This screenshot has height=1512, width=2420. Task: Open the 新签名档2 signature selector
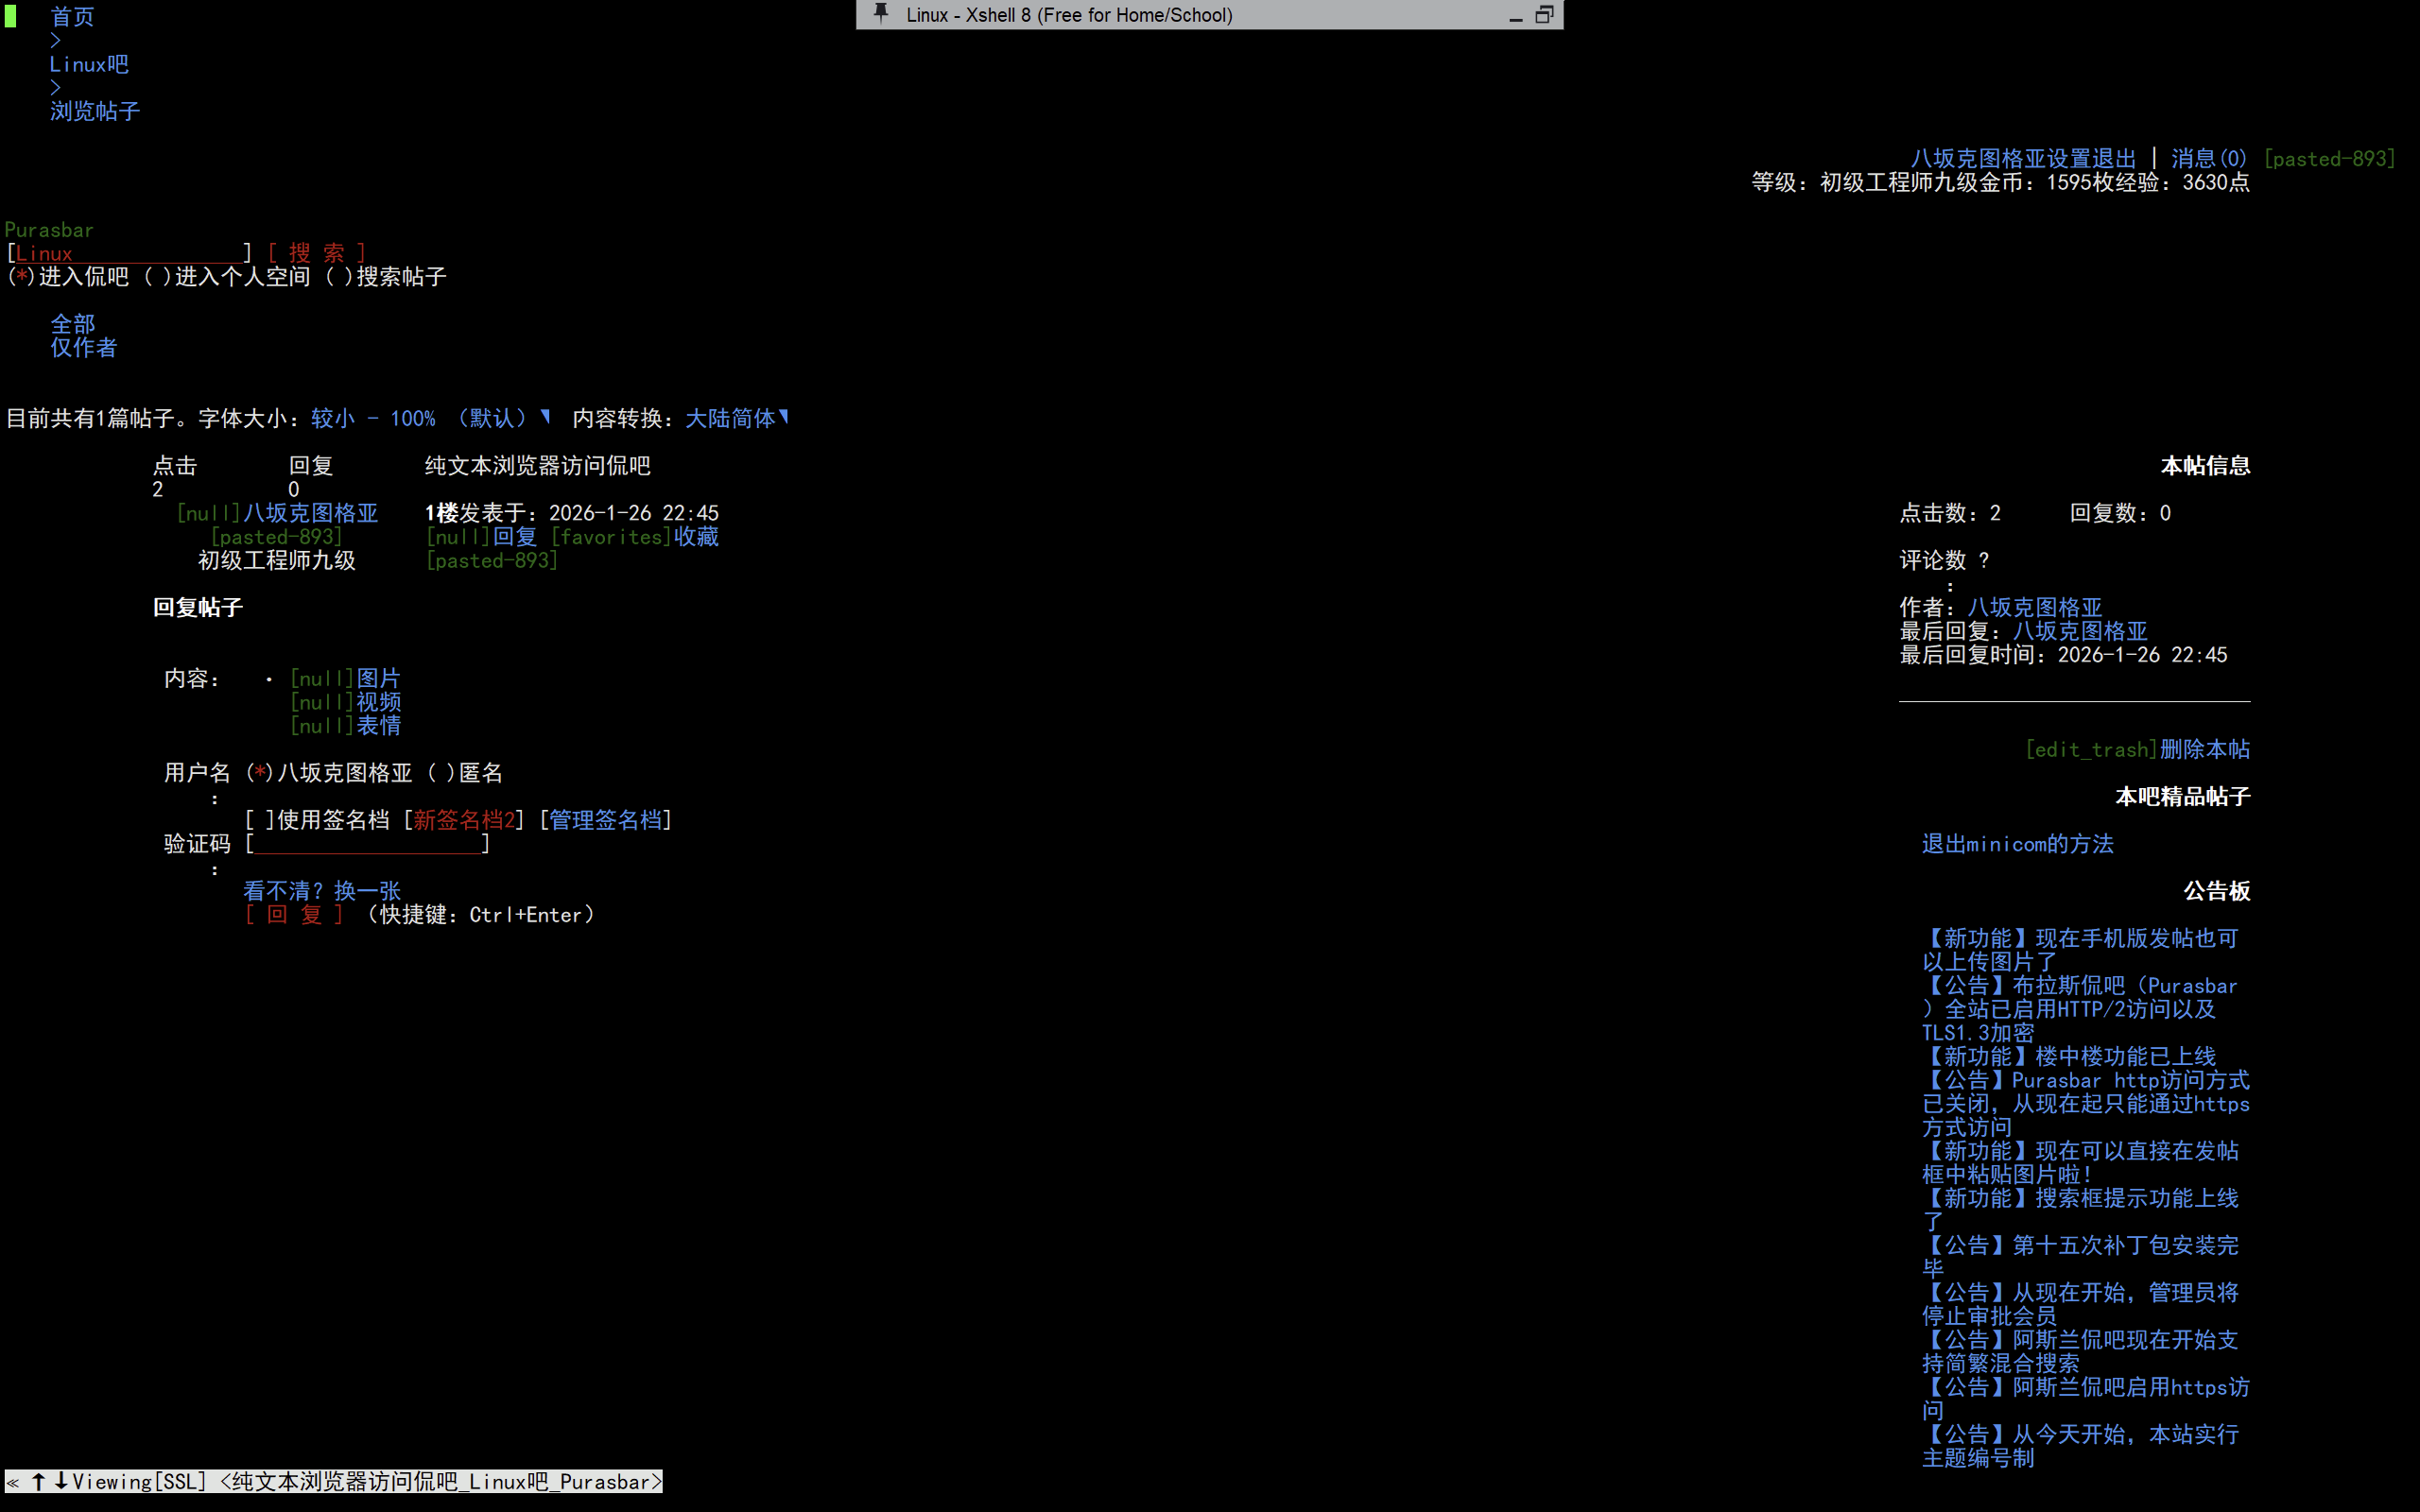(464, 820)
